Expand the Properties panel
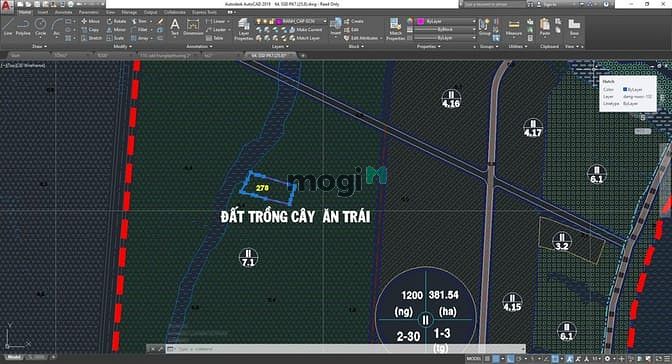This screenshot has height=364, width=672. [x=428, y=46]
